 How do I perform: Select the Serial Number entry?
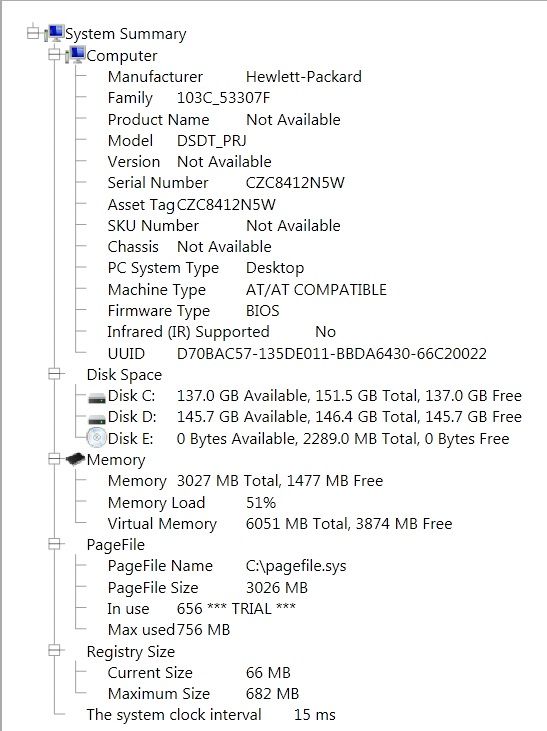226,183
